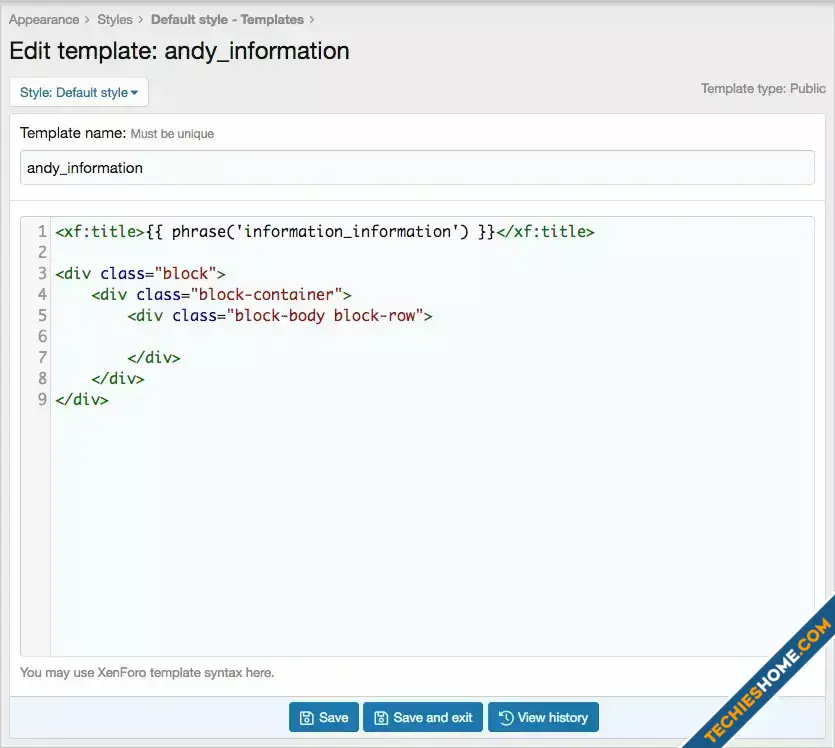Click line 1 xf:title code
835x748 pixels.
[325, 232]
